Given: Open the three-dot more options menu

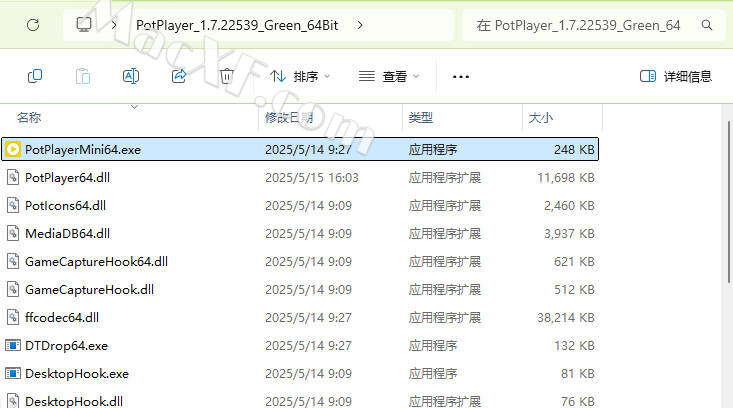Looking at the screenshot, I should click(460, 77).
